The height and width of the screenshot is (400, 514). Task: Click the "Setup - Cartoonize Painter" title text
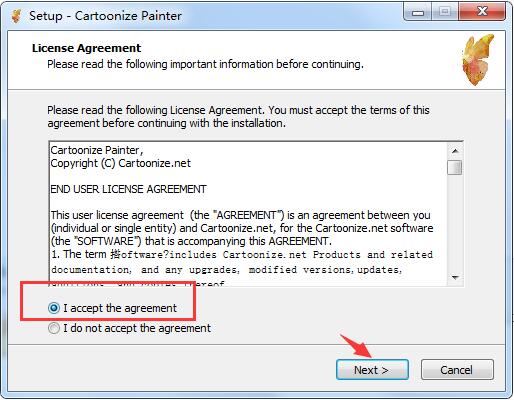[105, 16]
